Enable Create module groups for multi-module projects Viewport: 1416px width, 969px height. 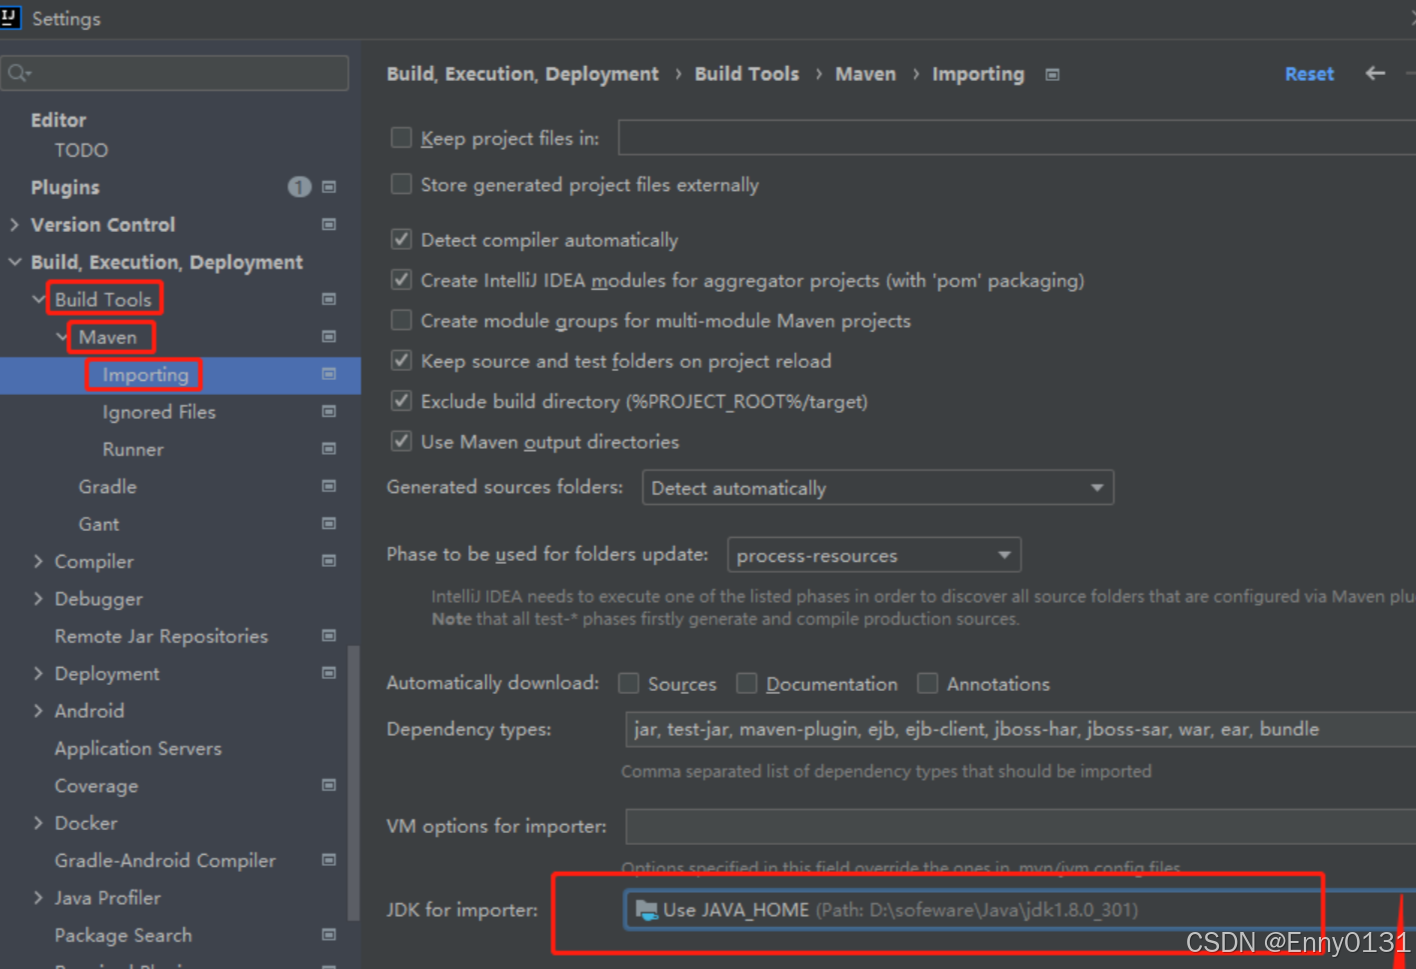point(401,320)
